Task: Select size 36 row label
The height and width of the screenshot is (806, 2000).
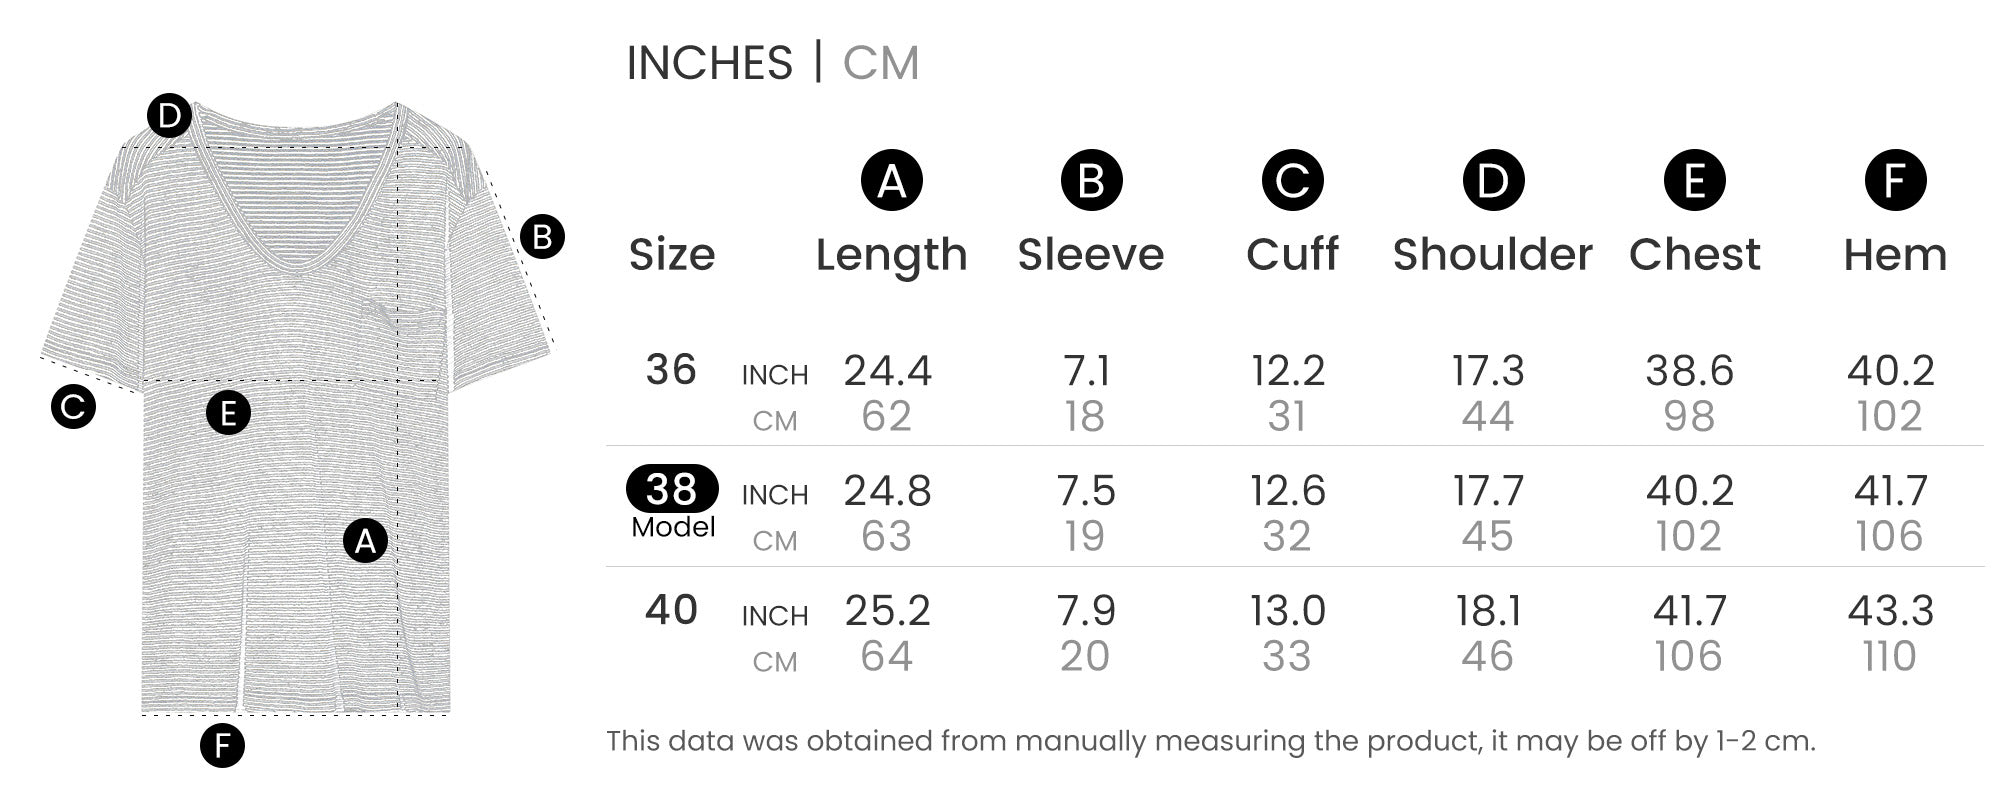Action: pos(671,370)
